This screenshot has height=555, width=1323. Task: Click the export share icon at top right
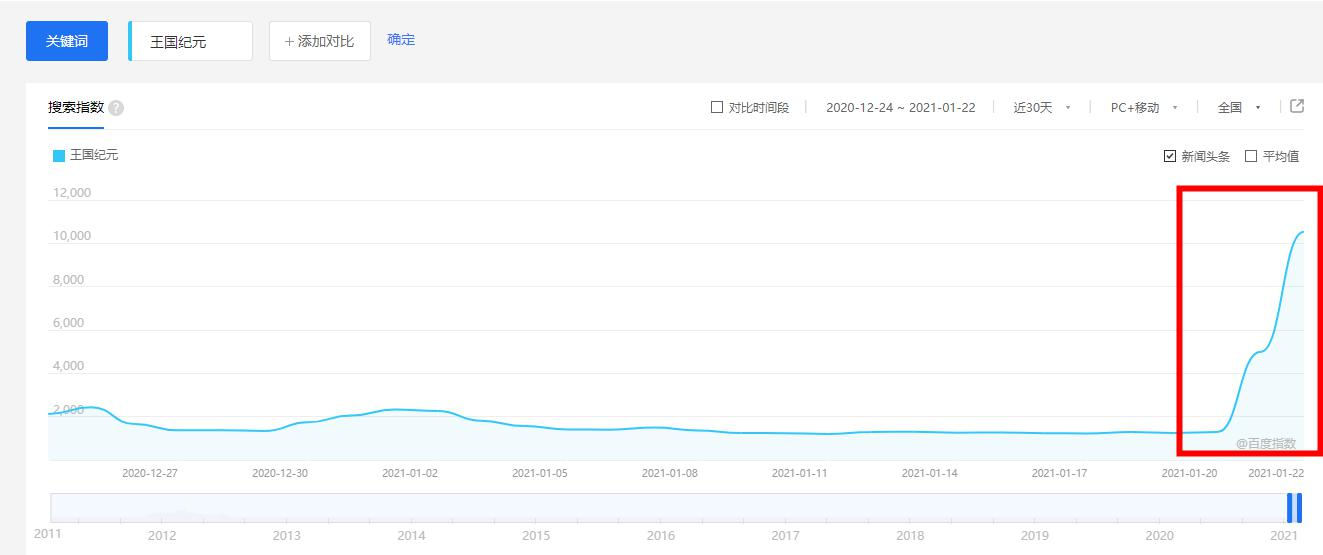tap(1297, 106)
